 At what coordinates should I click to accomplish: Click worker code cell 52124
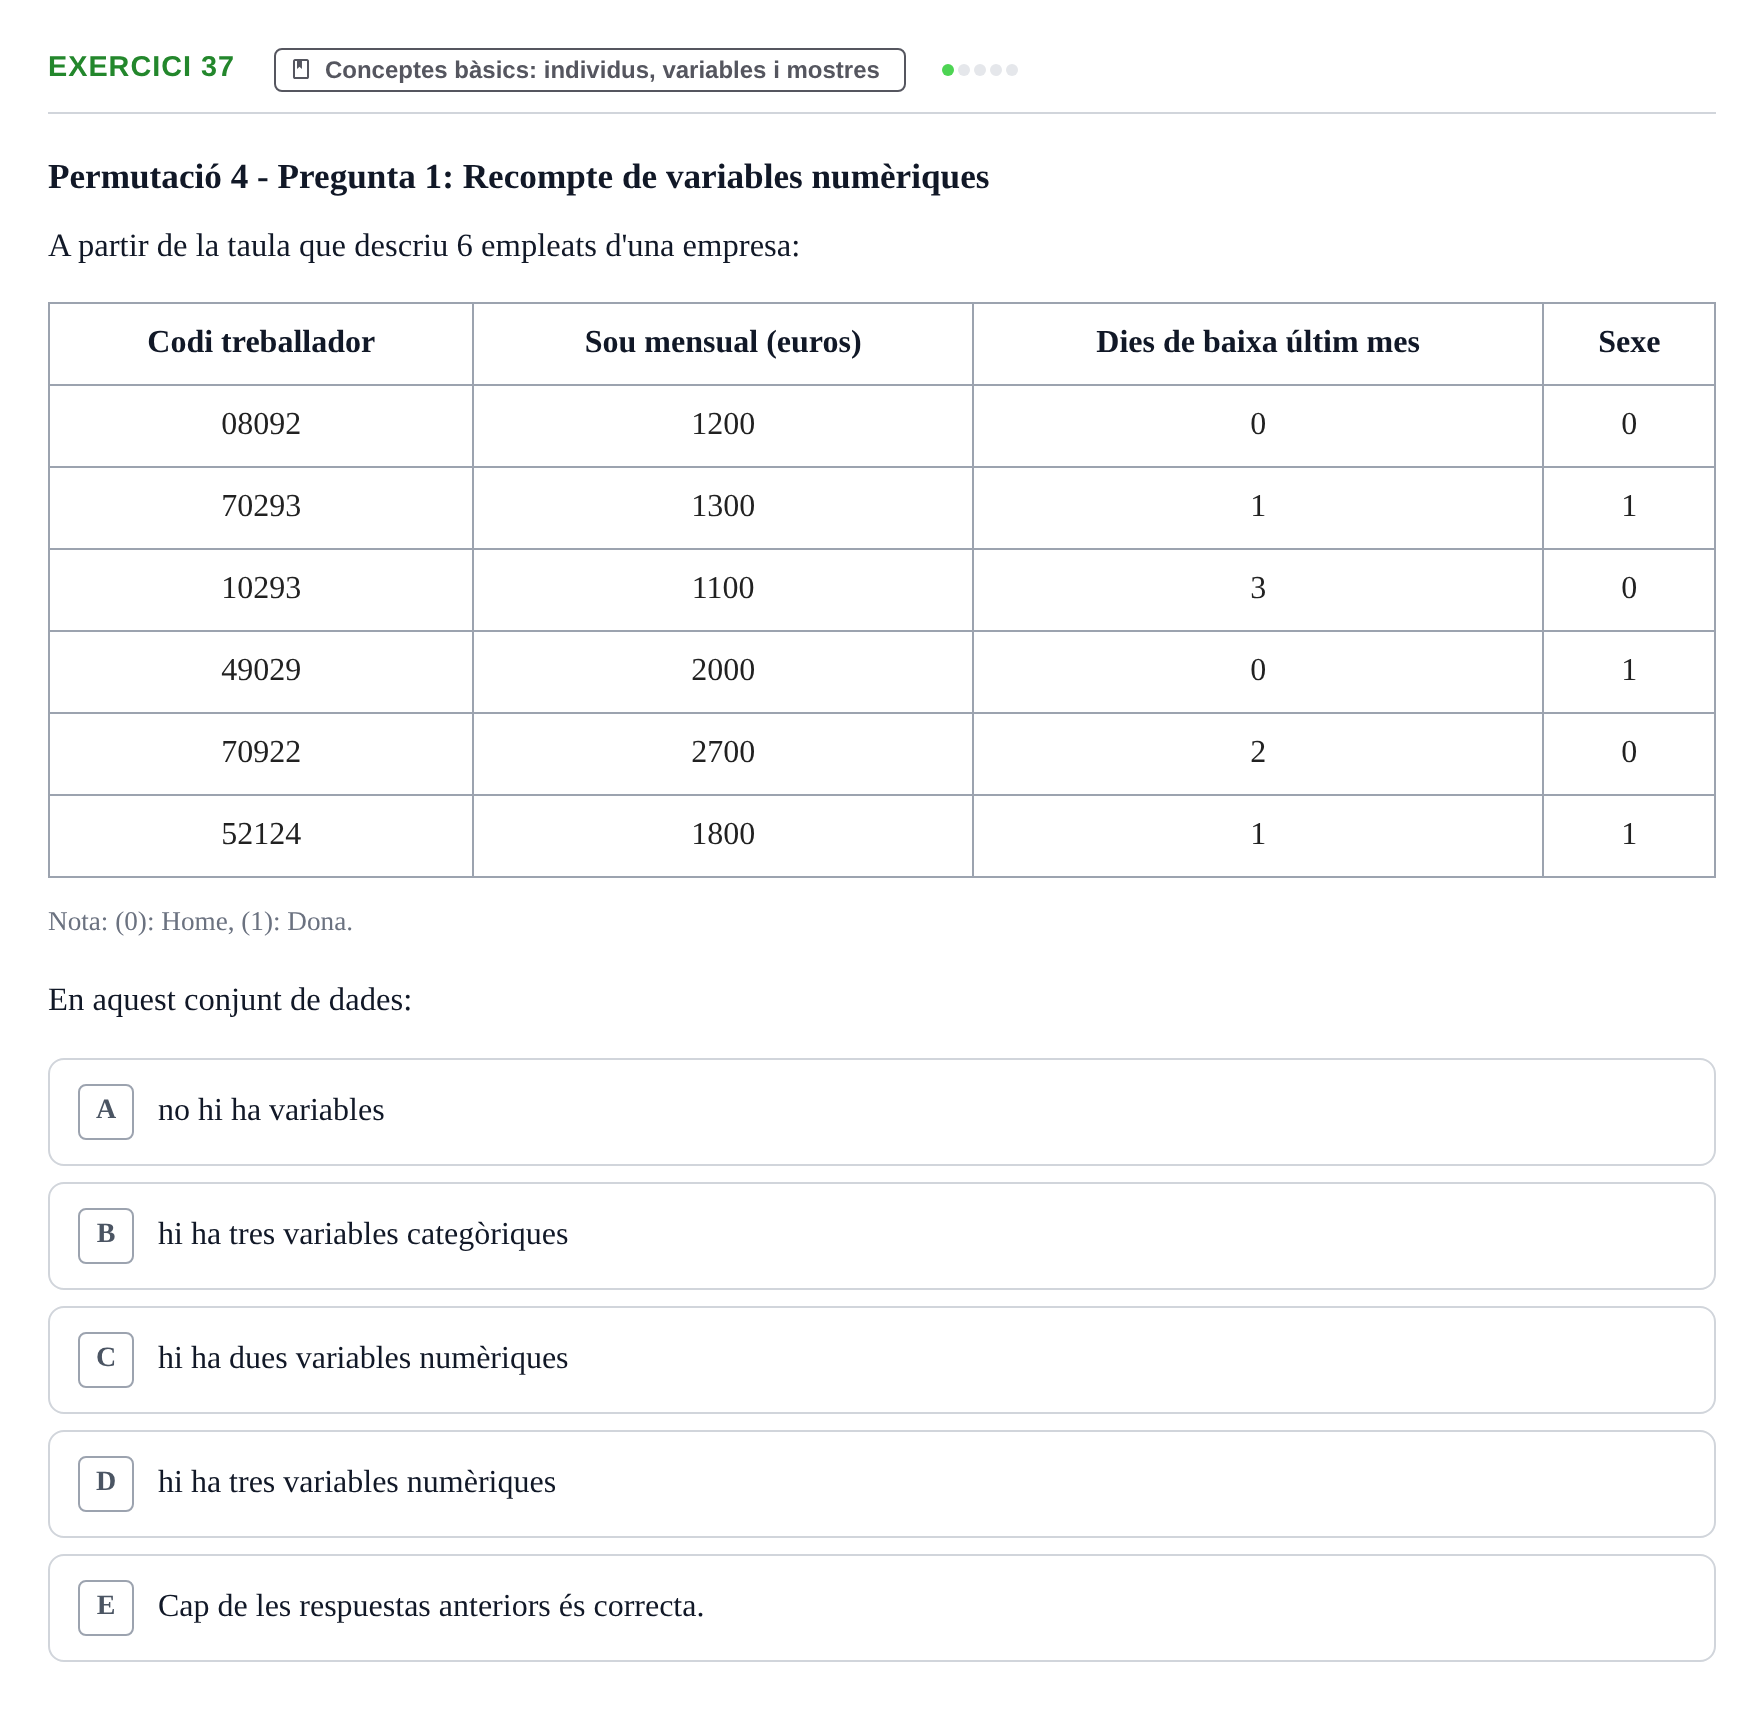pos(261,835)
